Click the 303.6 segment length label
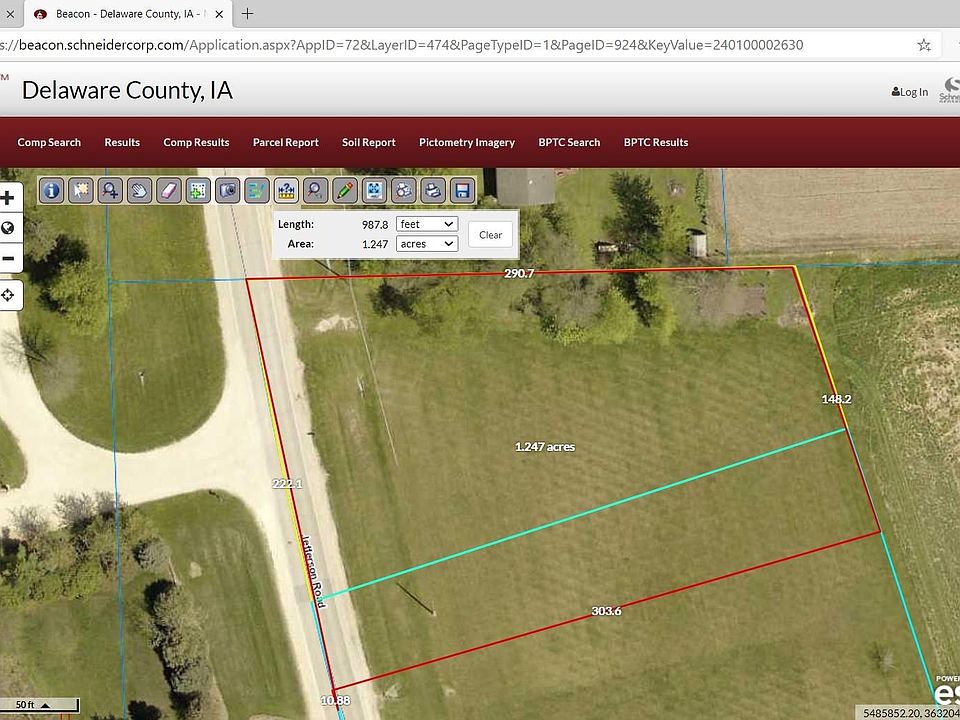The image size is (960, 720). click(606, 611)
